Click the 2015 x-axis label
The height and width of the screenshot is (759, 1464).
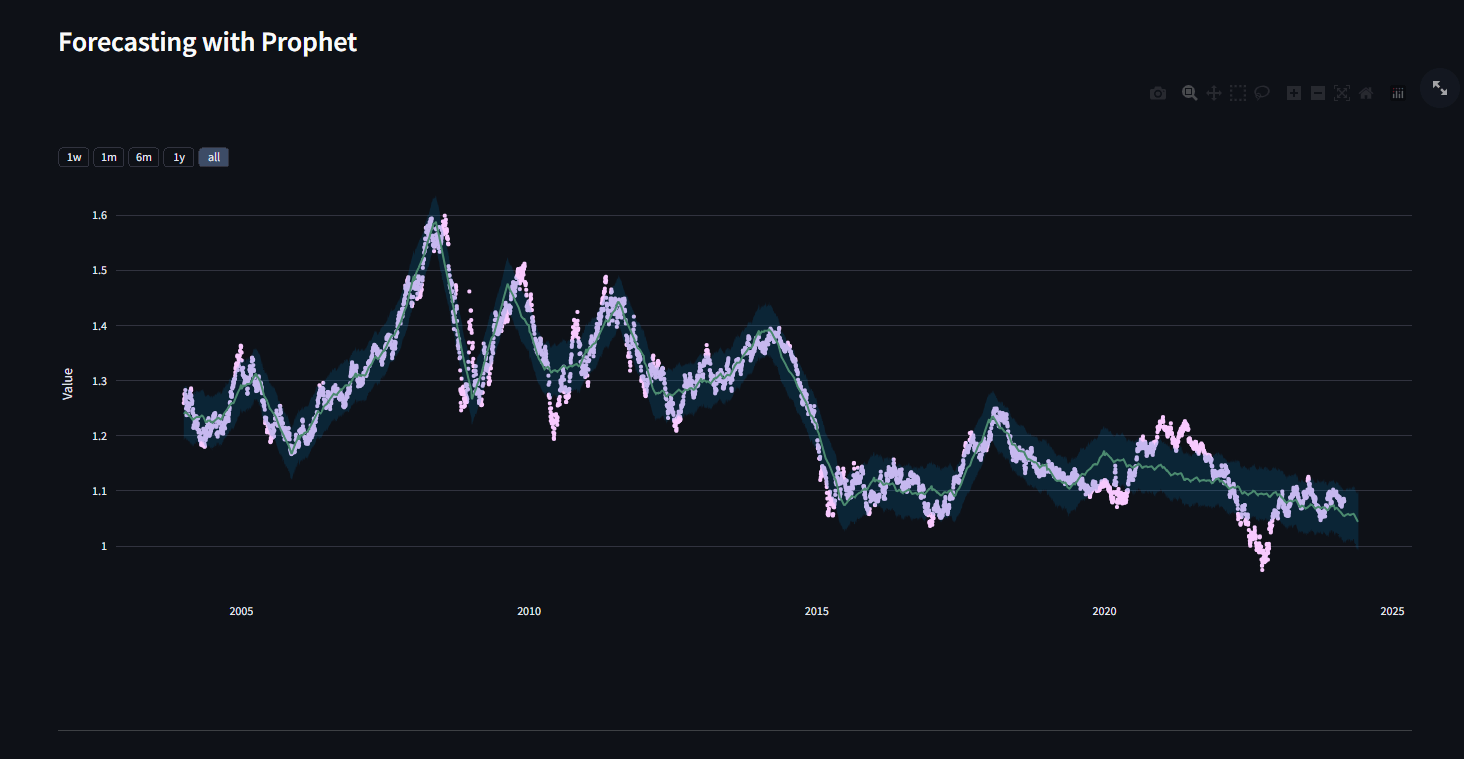coord(817,611)
